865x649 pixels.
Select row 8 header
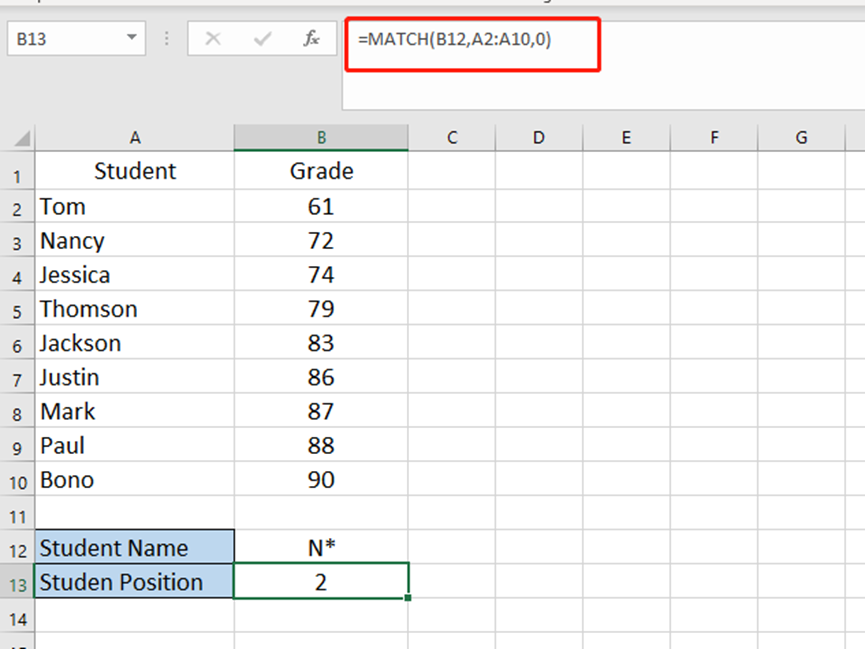17,411
